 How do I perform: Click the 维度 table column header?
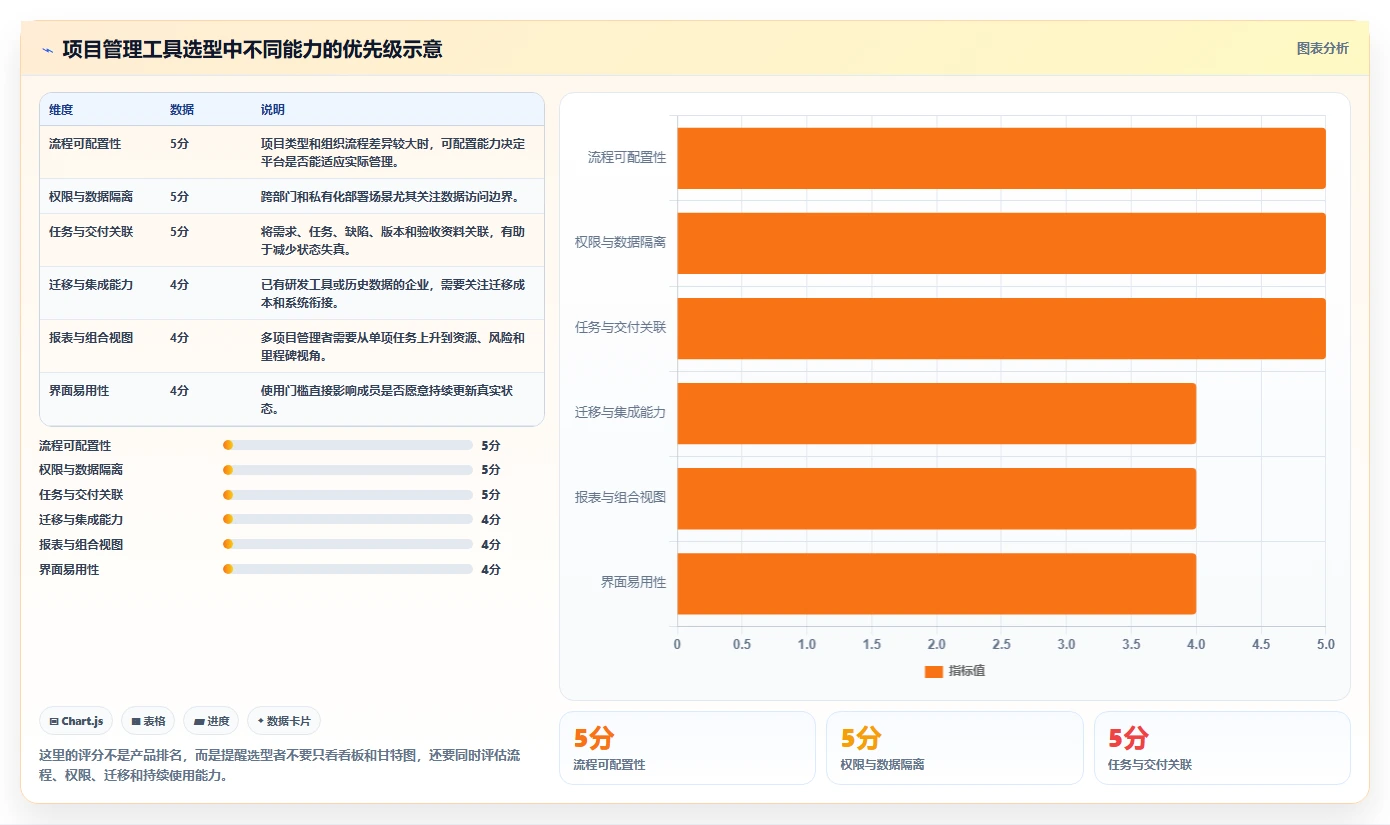(61, 110)
